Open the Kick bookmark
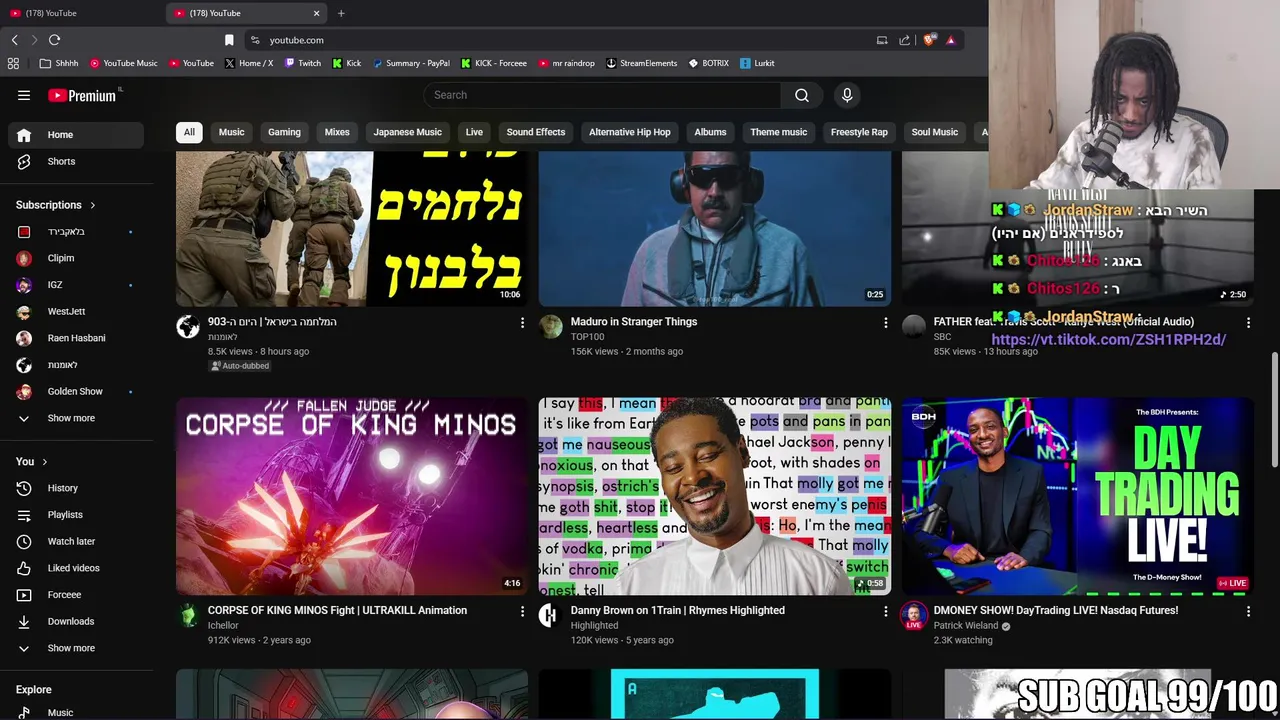Viewport: 1280px width, 720px height. tap(347, 63)
